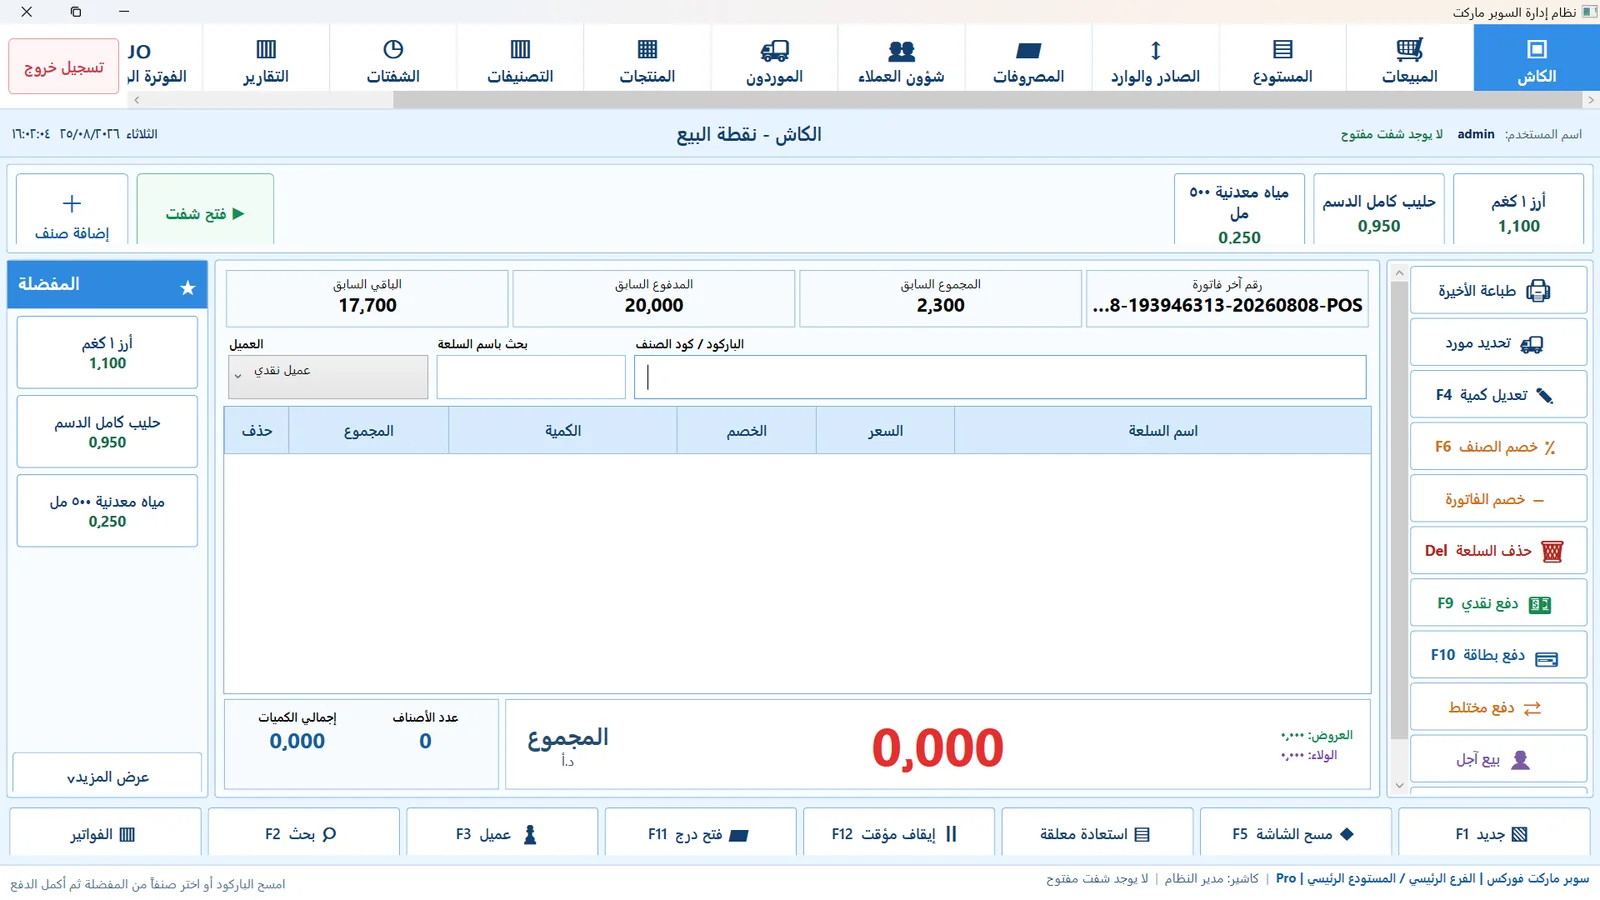This screenshot has height=900, width=1600.
Task: Click the استعادة معلقة restore held button
Action: pos(1097,833)
